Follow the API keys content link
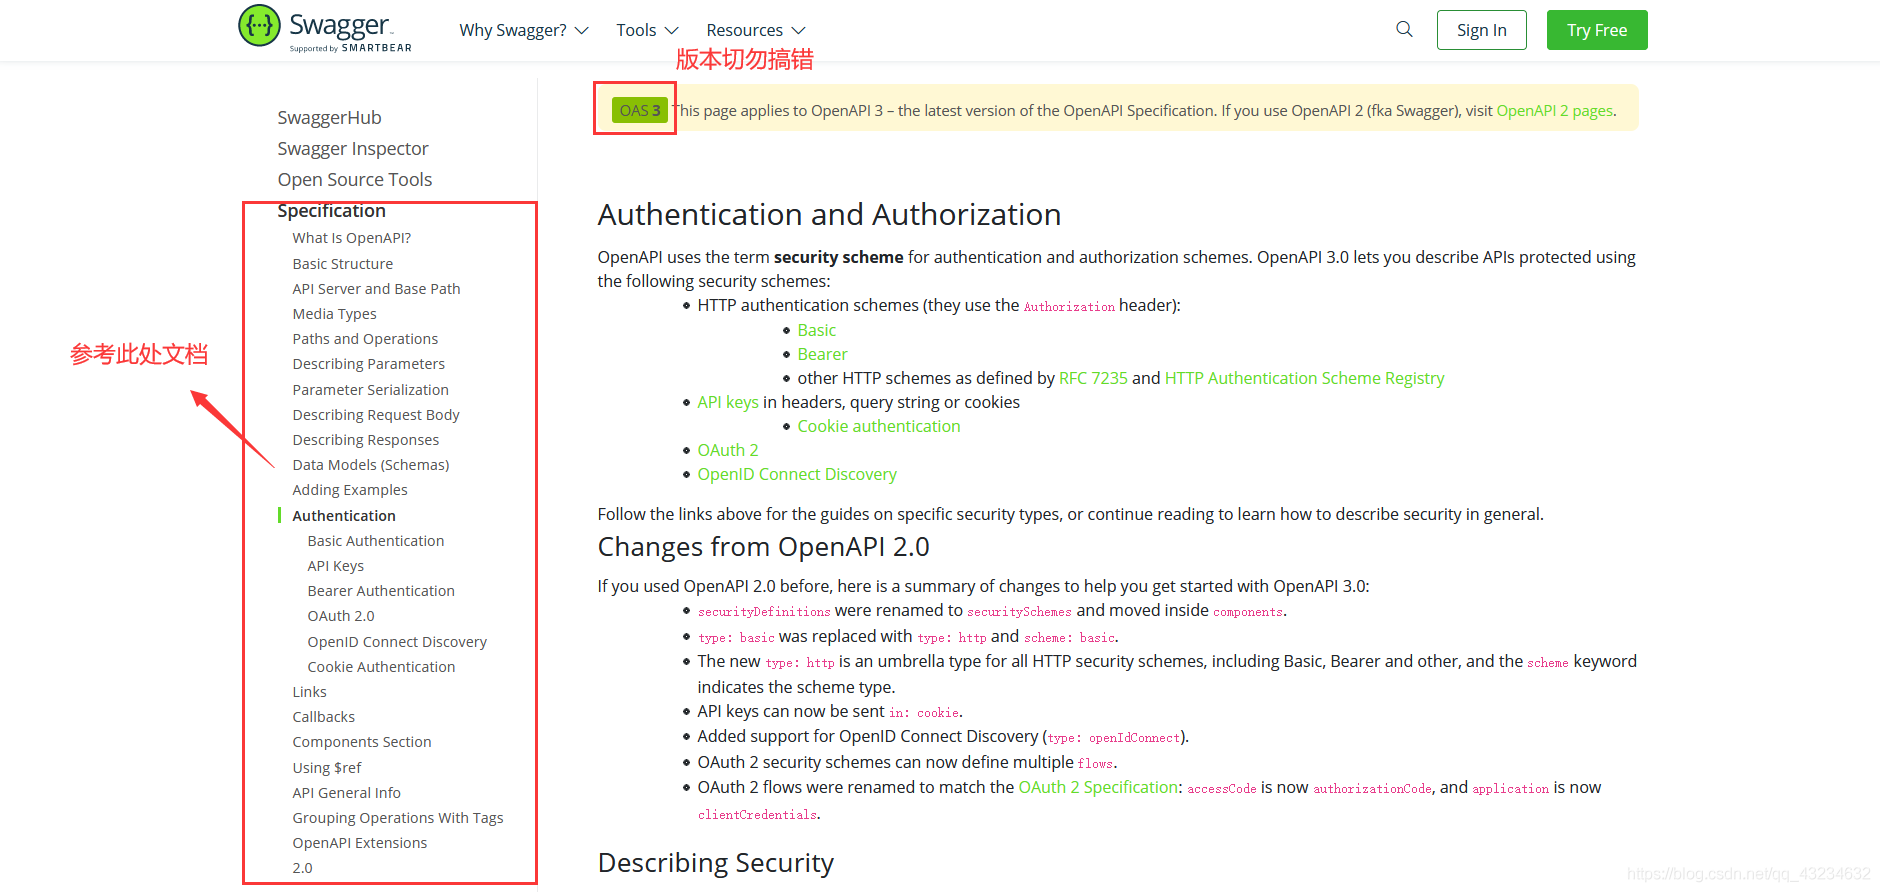The width and height of the screenshot is (1880, 892). (x=728, y=402)
